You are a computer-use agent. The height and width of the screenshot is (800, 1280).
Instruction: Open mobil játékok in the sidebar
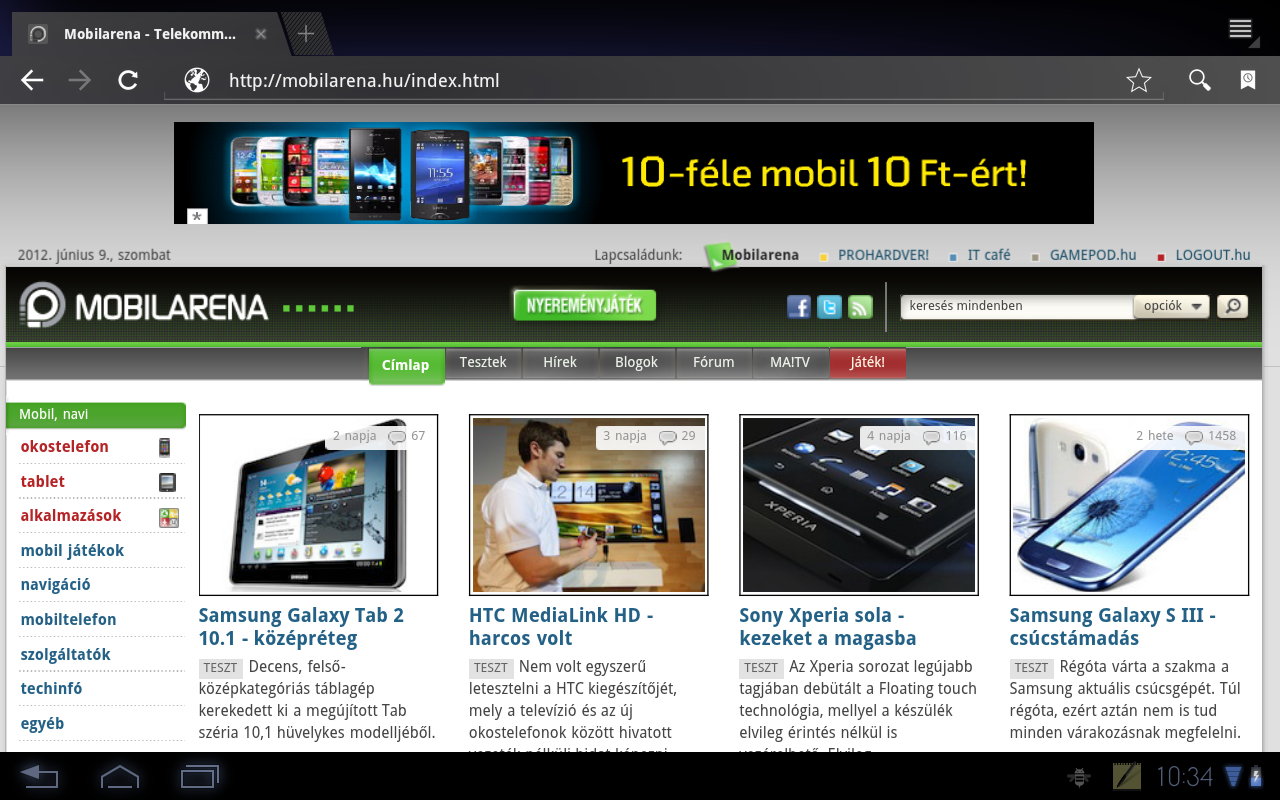pyautogui.click(x=72, y=551)
